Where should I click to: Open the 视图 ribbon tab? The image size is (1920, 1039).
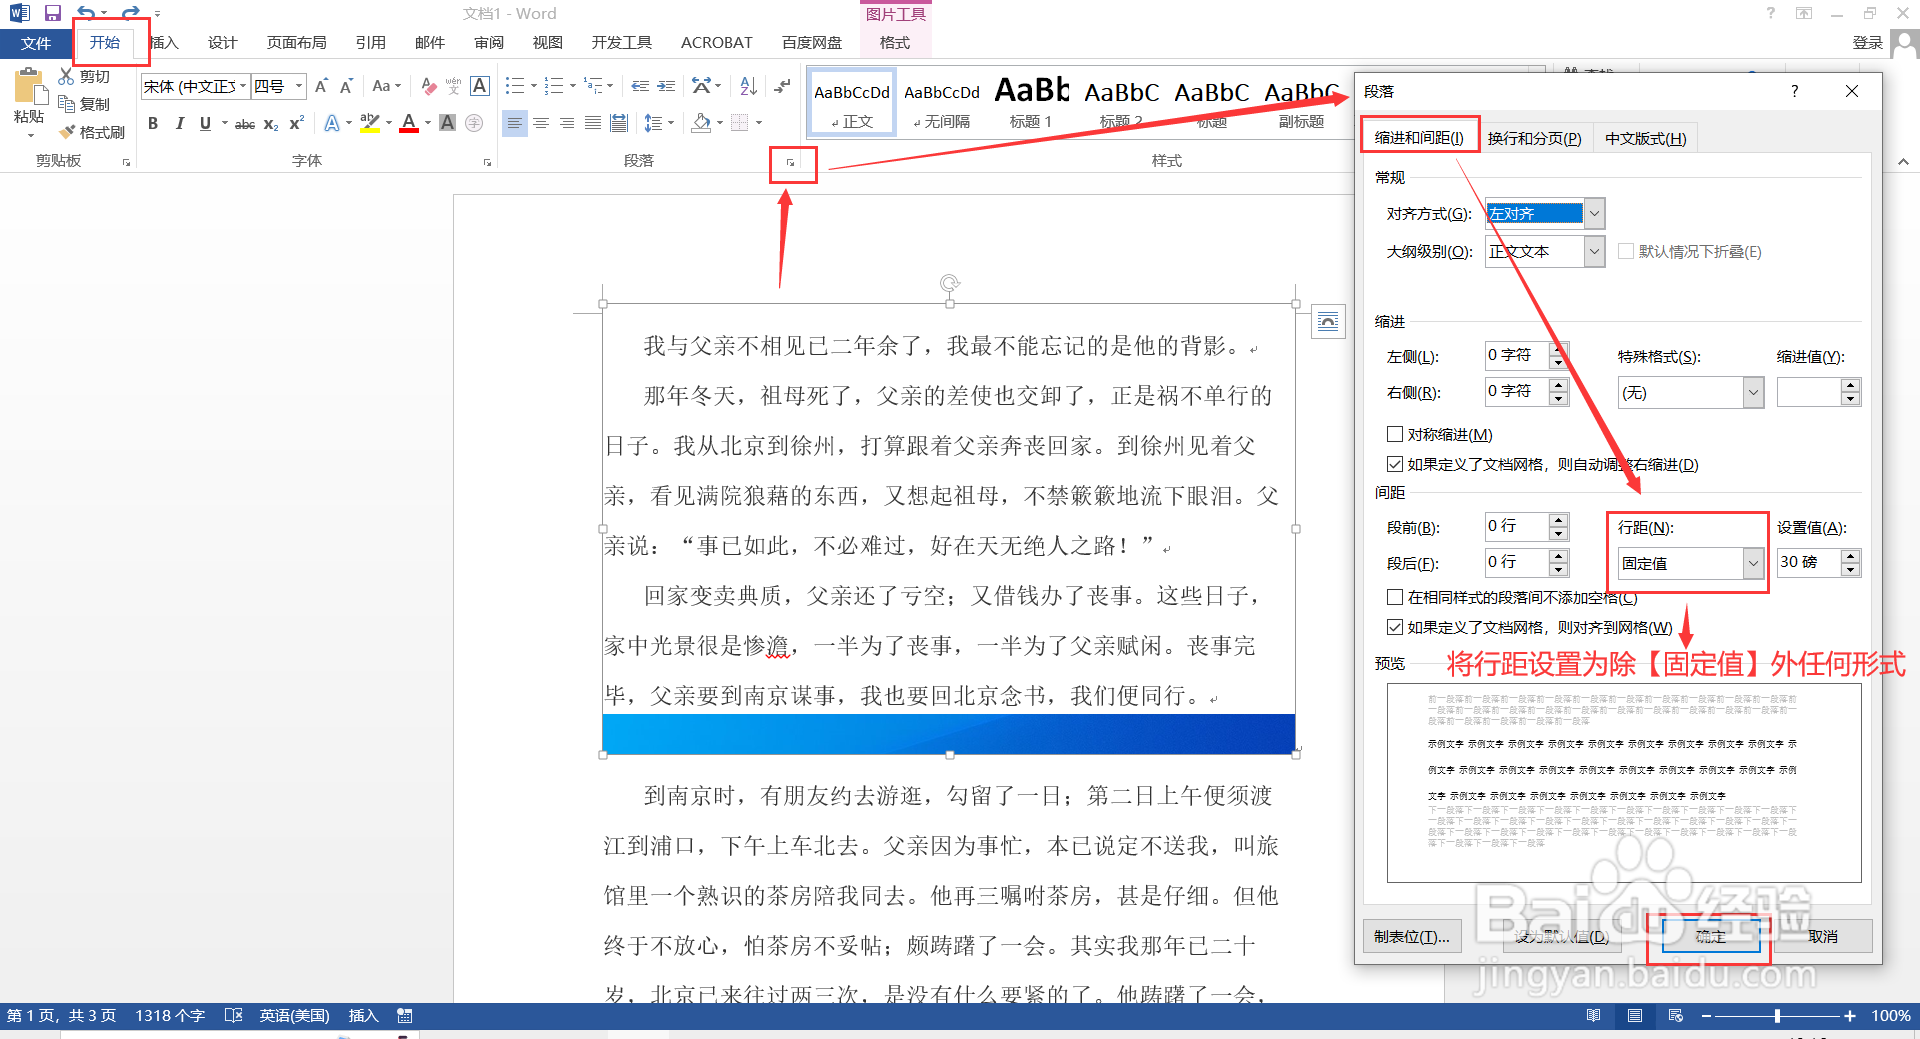pyautogui.click(x=547, y=42)
